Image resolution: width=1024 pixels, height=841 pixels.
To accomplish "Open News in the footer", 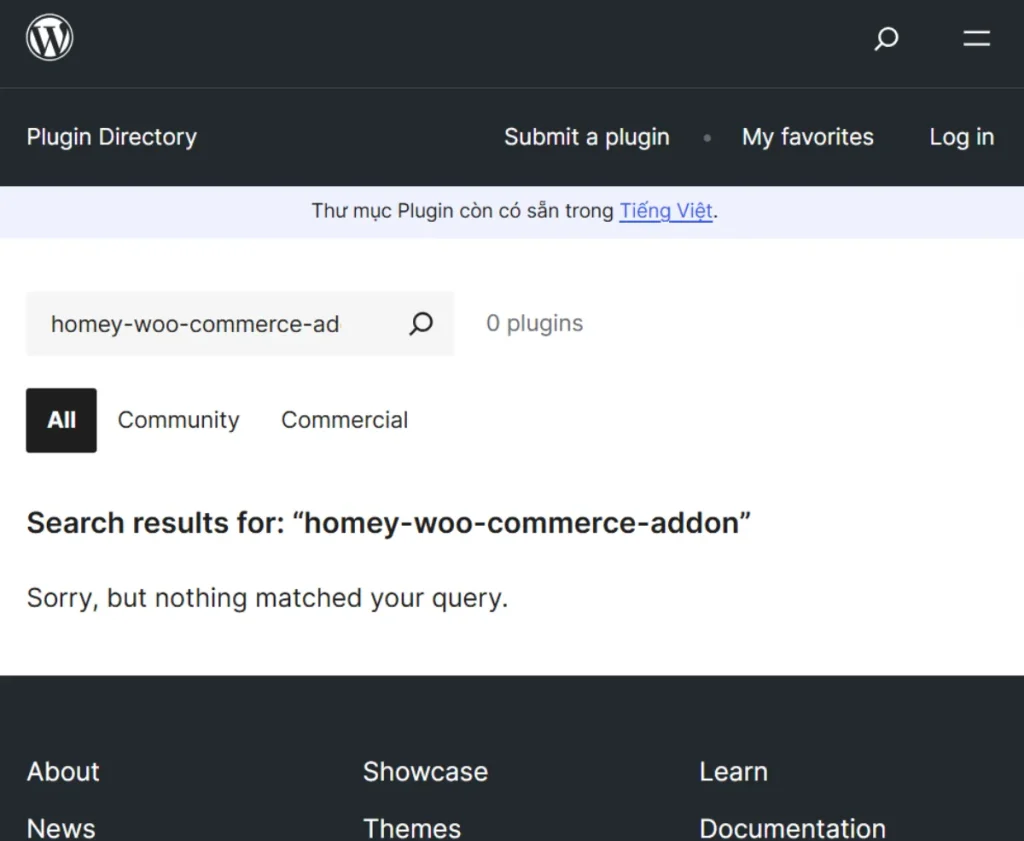I will click(x=61, y=828).
